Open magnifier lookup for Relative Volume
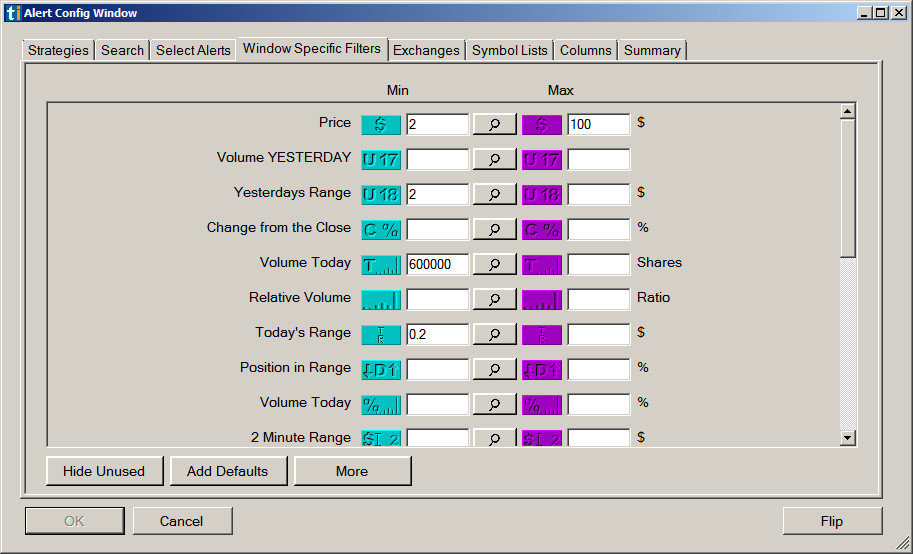 point(494,299)
